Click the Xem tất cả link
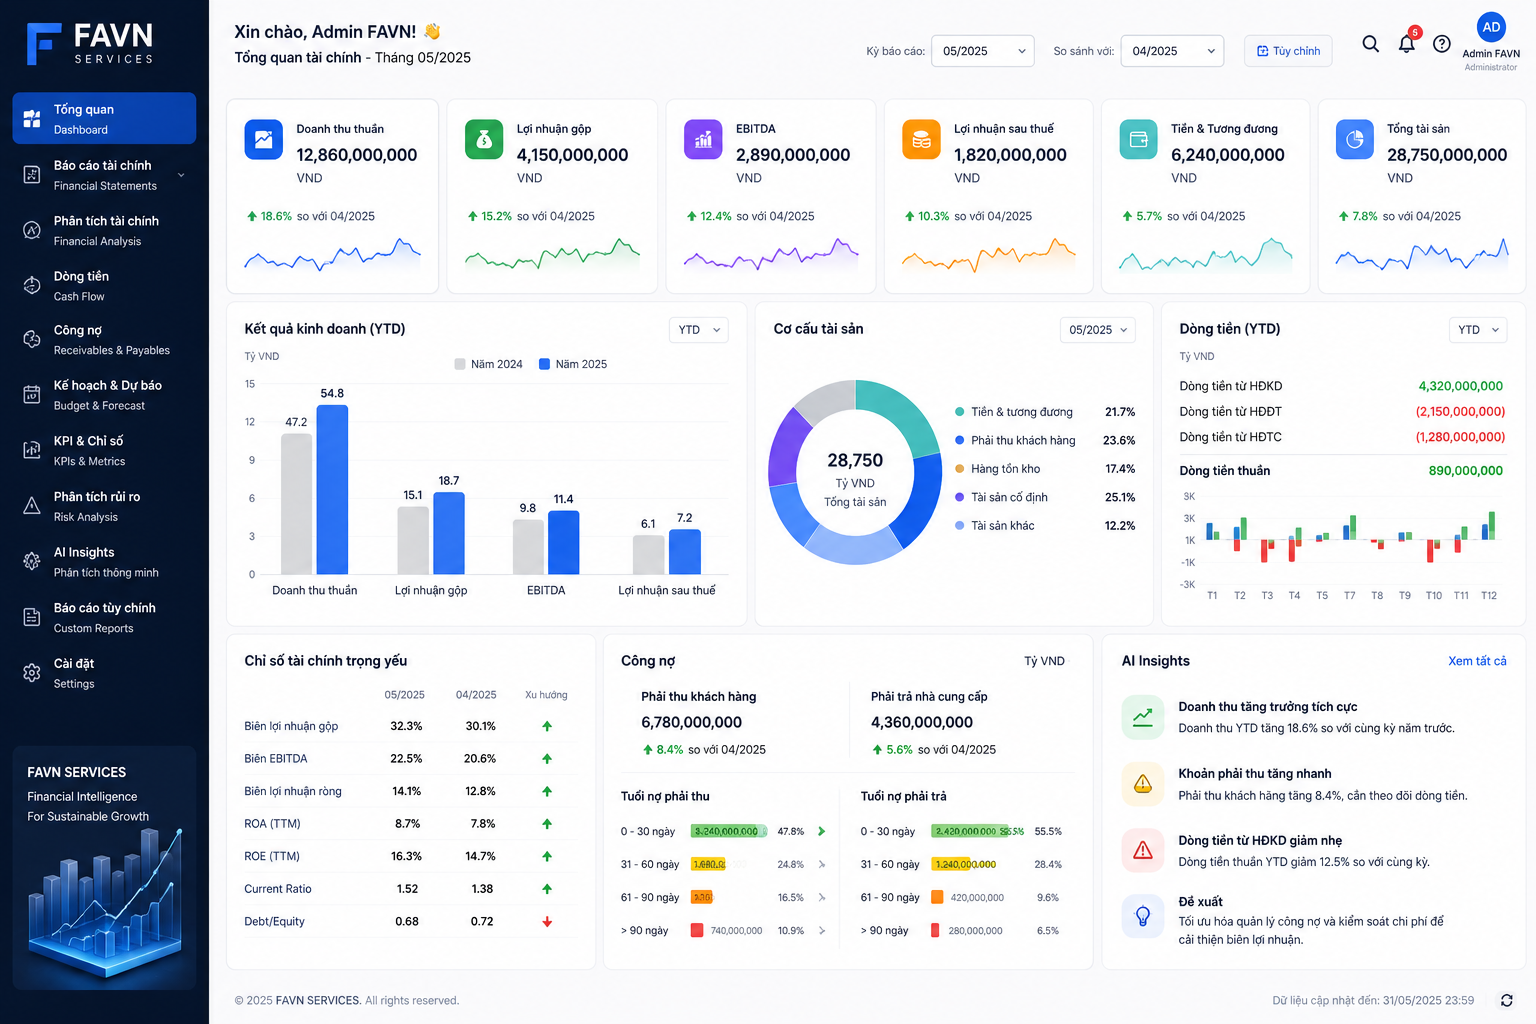 pyautogui.click(x=1477, y=661)
